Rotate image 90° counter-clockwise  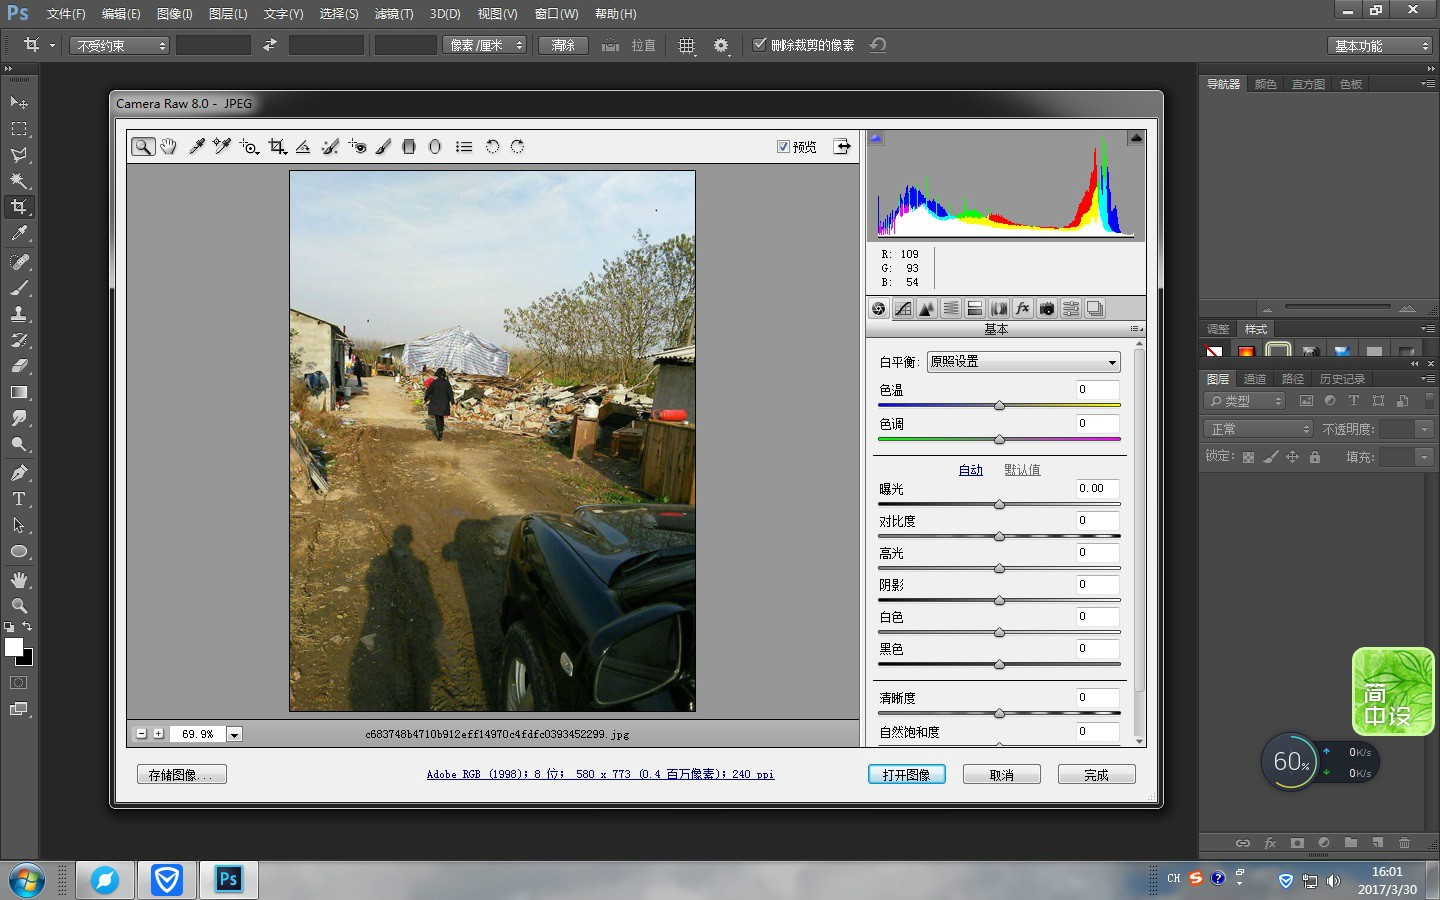click(492, 147)
